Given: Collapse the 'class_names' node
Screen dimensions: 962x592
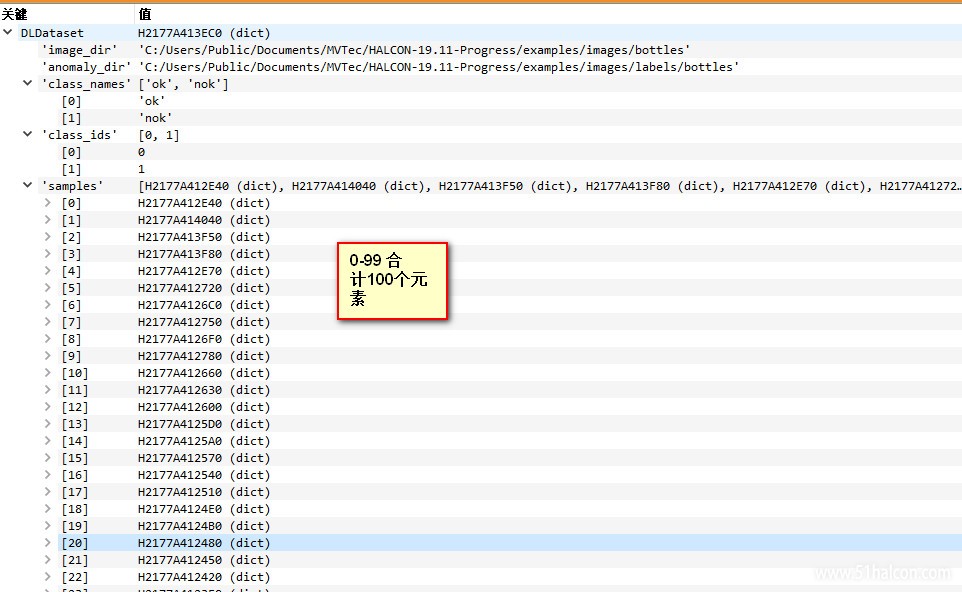Looking at the screenshot, I should point(28,83).
